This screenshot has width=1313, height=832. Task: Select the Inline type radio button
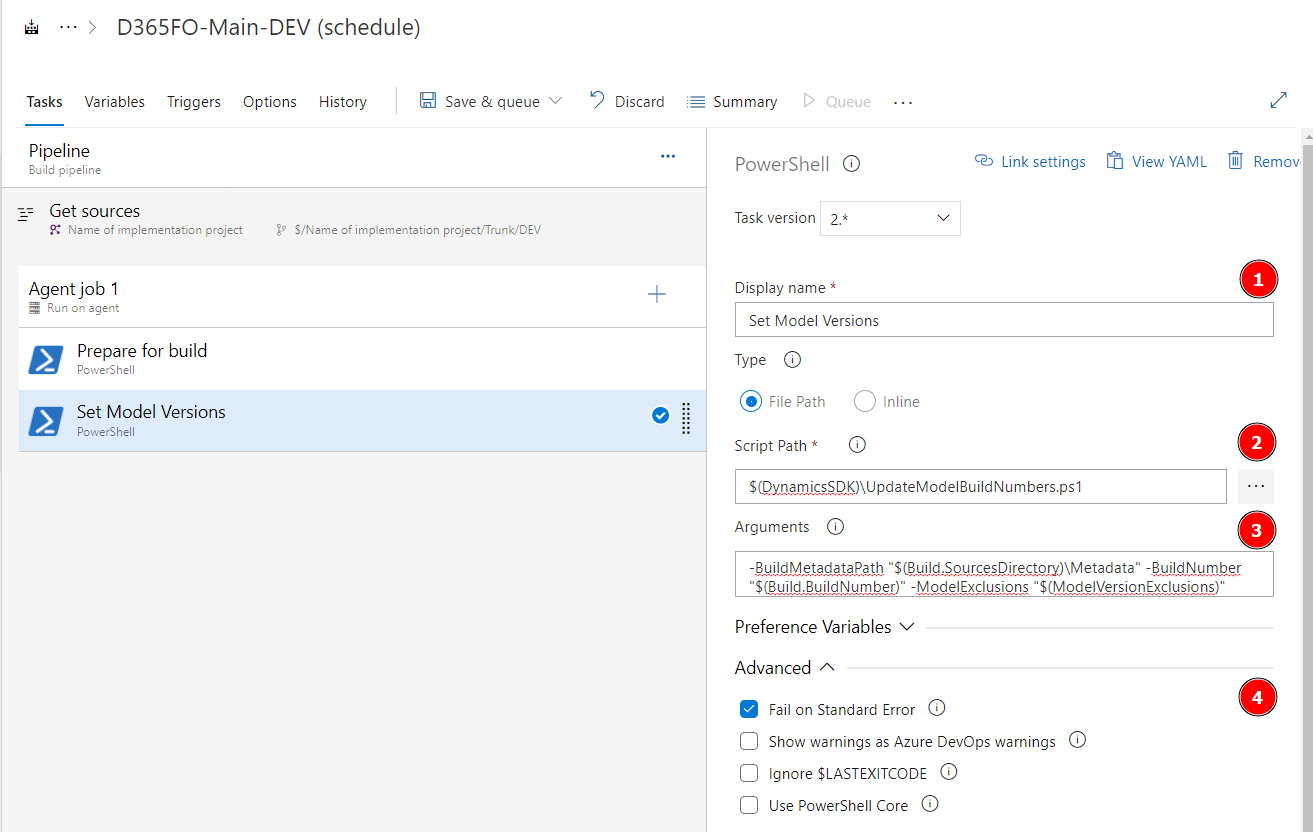coord(865,401)
